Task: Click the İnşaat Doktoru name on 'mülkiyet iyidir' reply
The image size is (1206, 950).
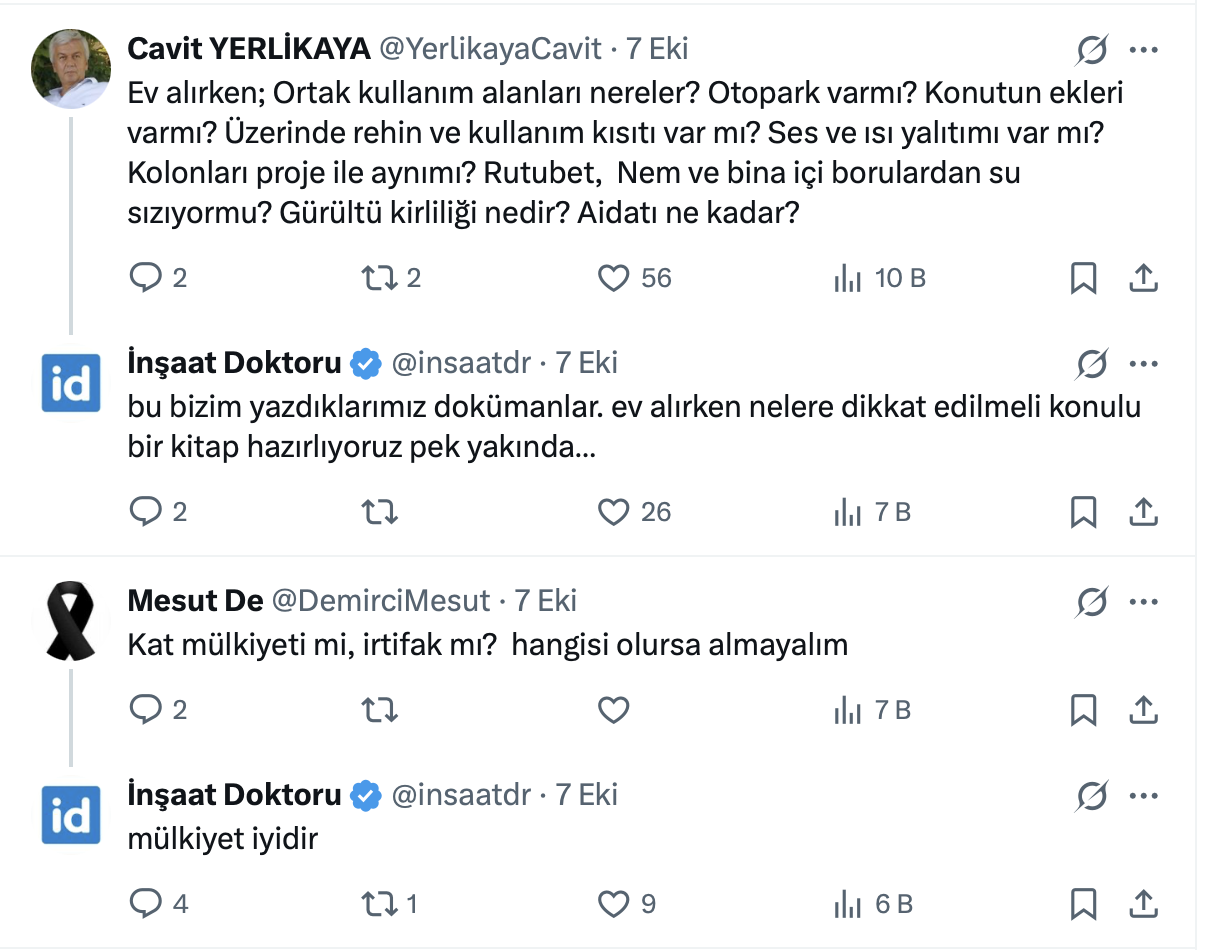Action: coord(235,795)
